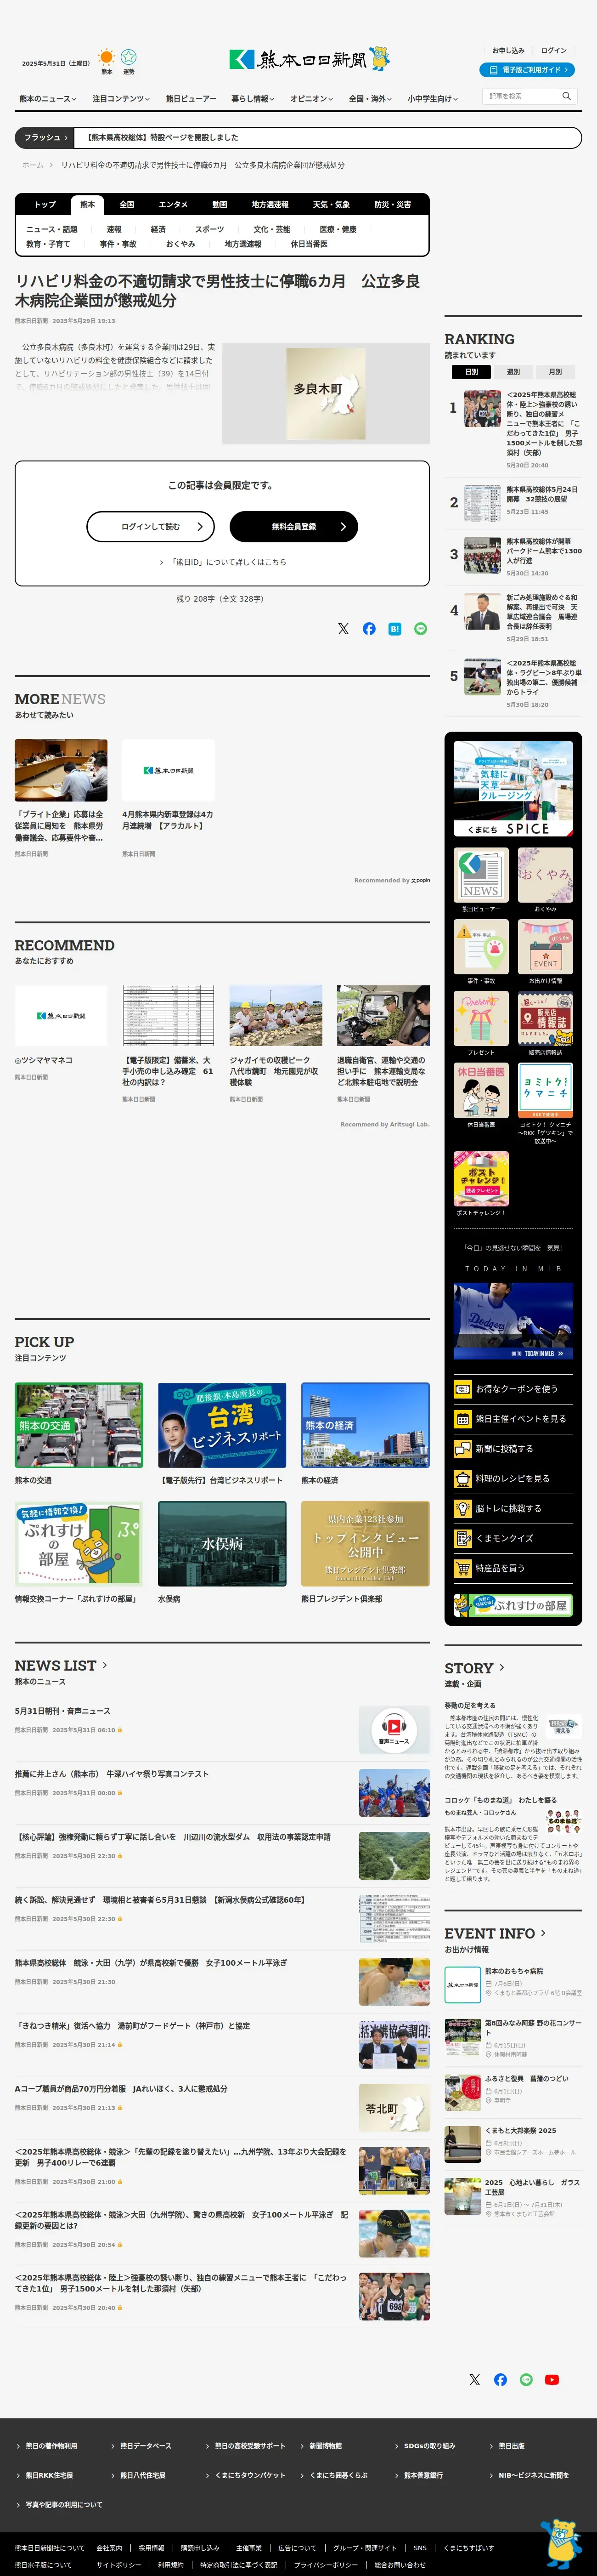Select the トップ tab
Screen dimensions: 597x2576
[x=45, y=204]
